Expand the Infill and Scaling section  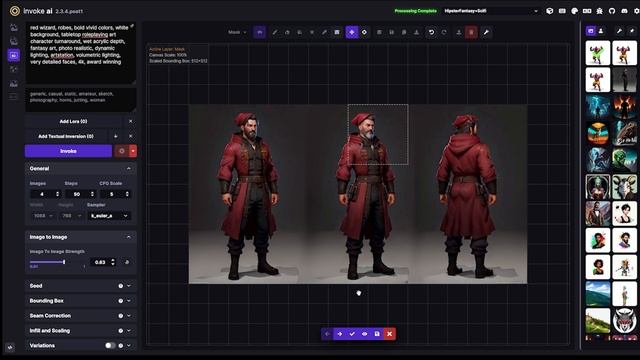coord(81,331)
